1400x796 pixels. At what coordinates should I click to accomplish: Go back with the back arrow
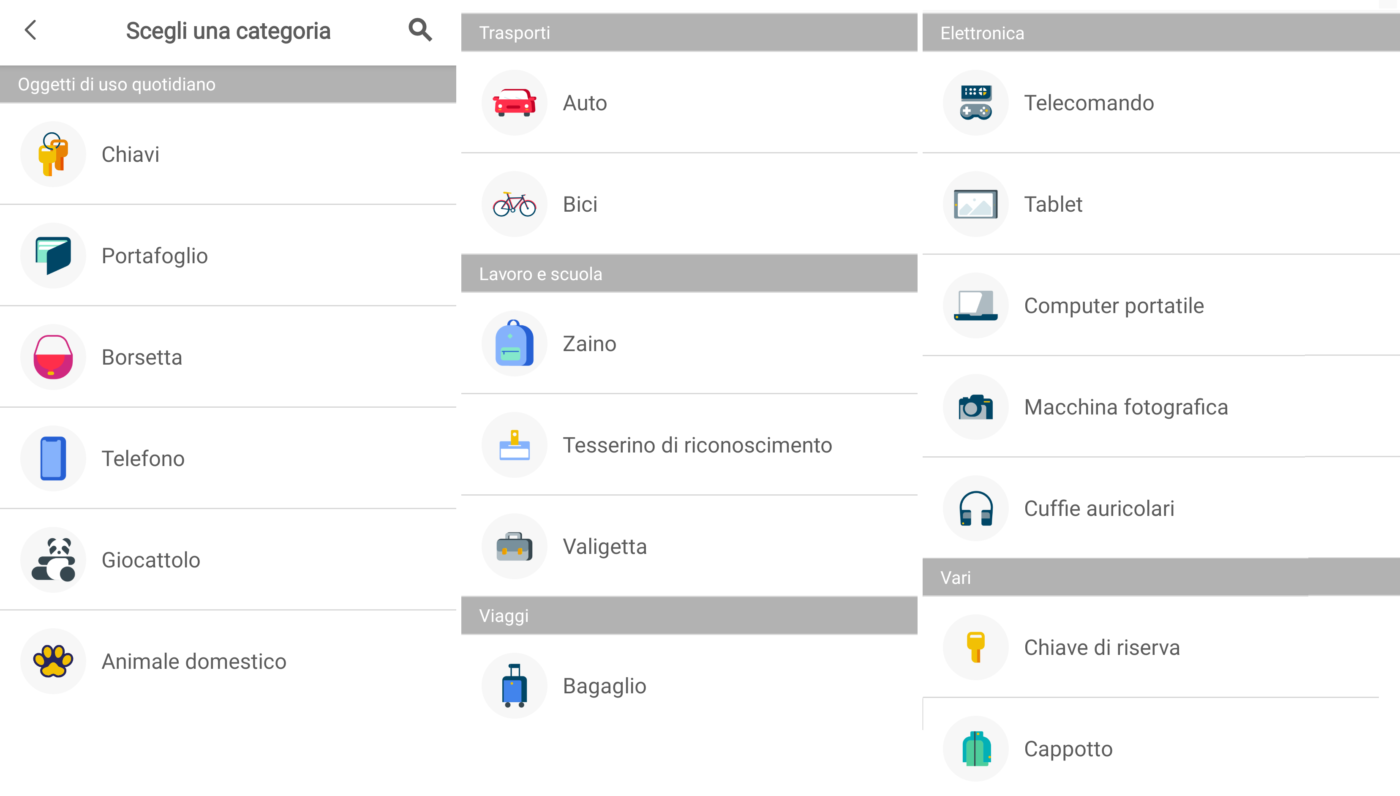(x=31, y=30)
